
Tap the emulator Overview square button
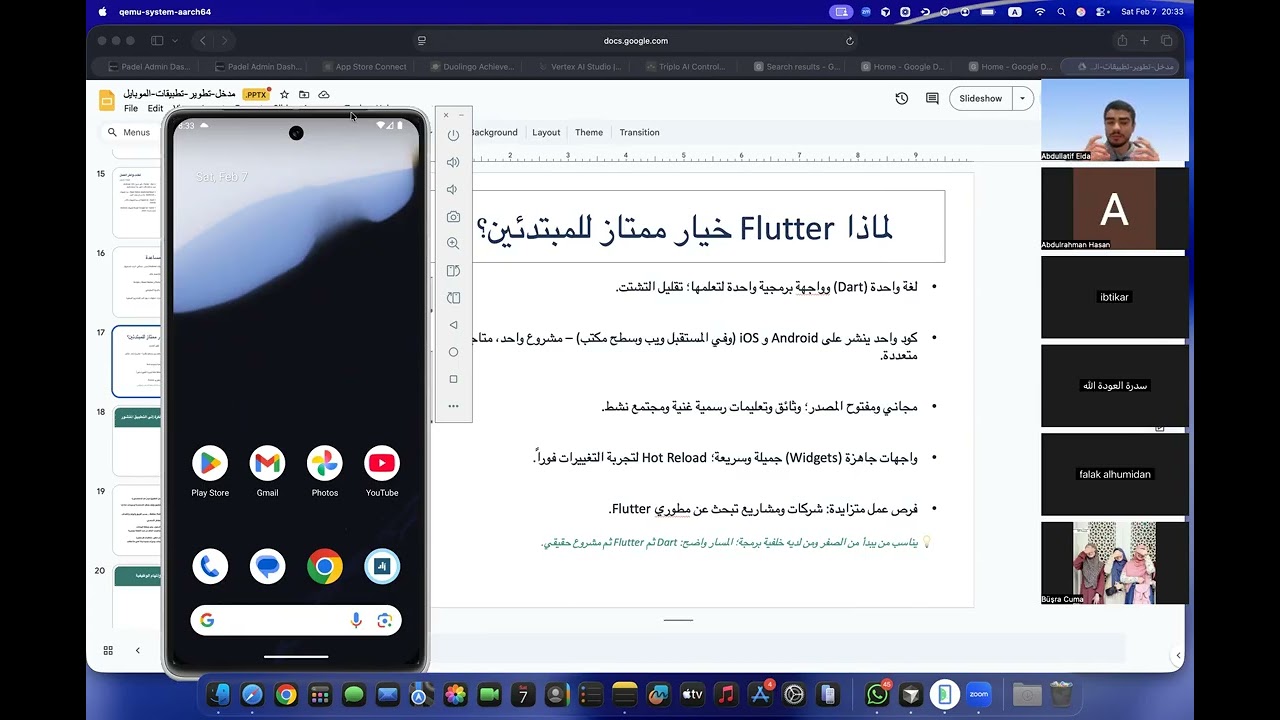tap(453, 379)
